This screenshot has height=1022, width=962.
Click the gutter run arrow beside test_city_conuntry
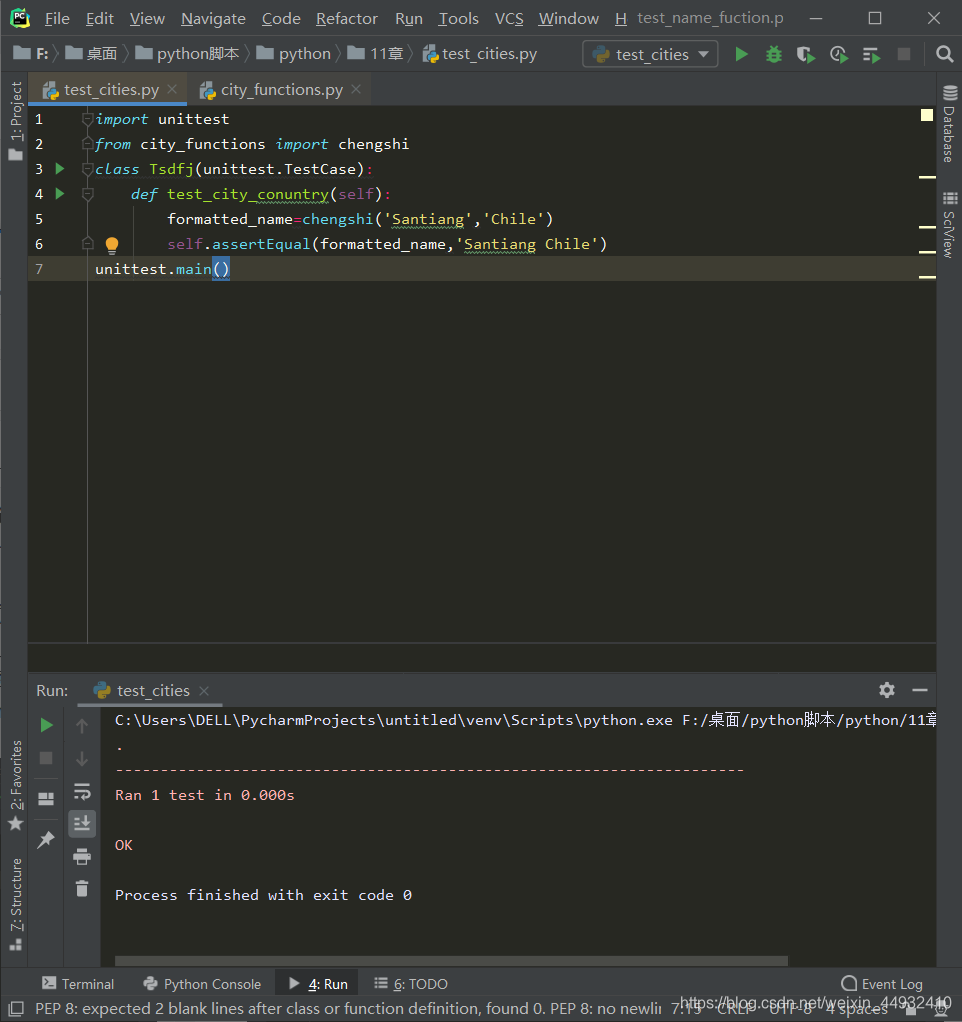coord(60,194)
